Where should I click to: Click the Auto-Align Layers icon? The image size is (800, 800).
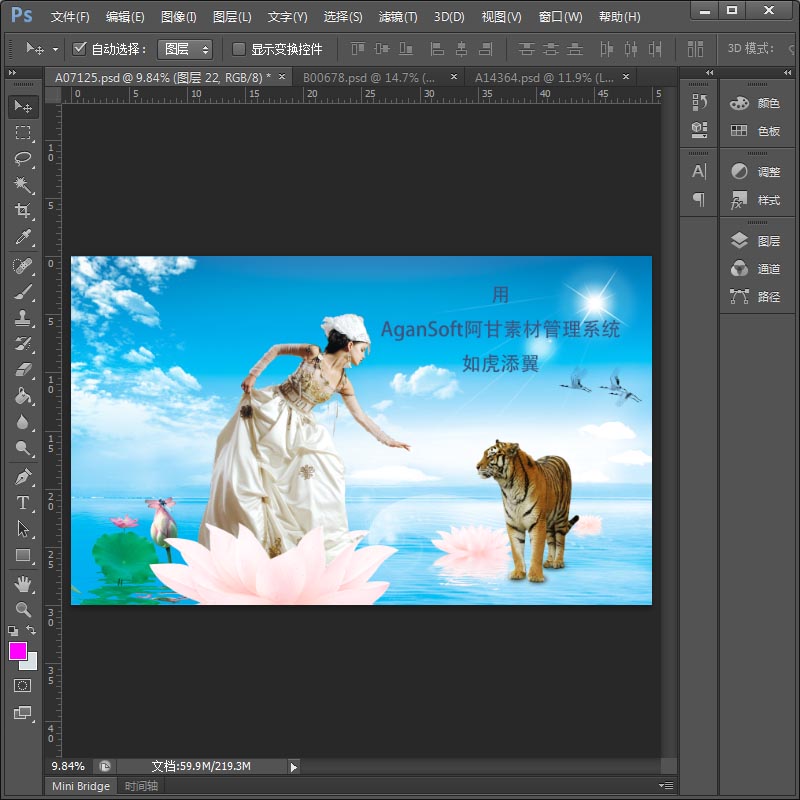point(695,49)
